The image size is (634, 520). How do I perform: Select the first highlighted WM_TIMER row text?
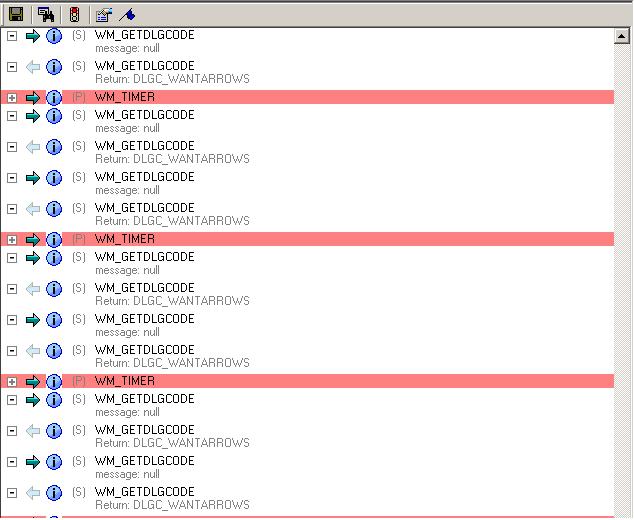(x=125, y=97)
